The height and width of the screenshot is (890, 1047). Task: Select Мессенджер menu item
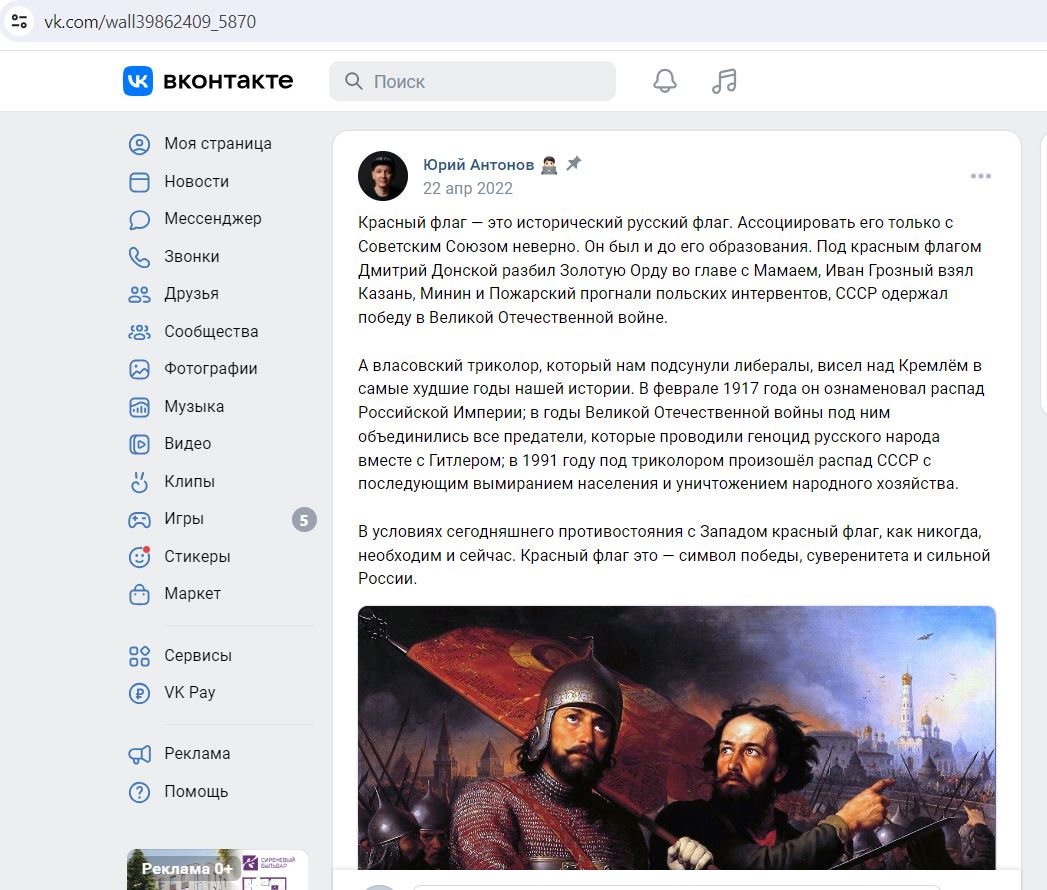[213, 218]
